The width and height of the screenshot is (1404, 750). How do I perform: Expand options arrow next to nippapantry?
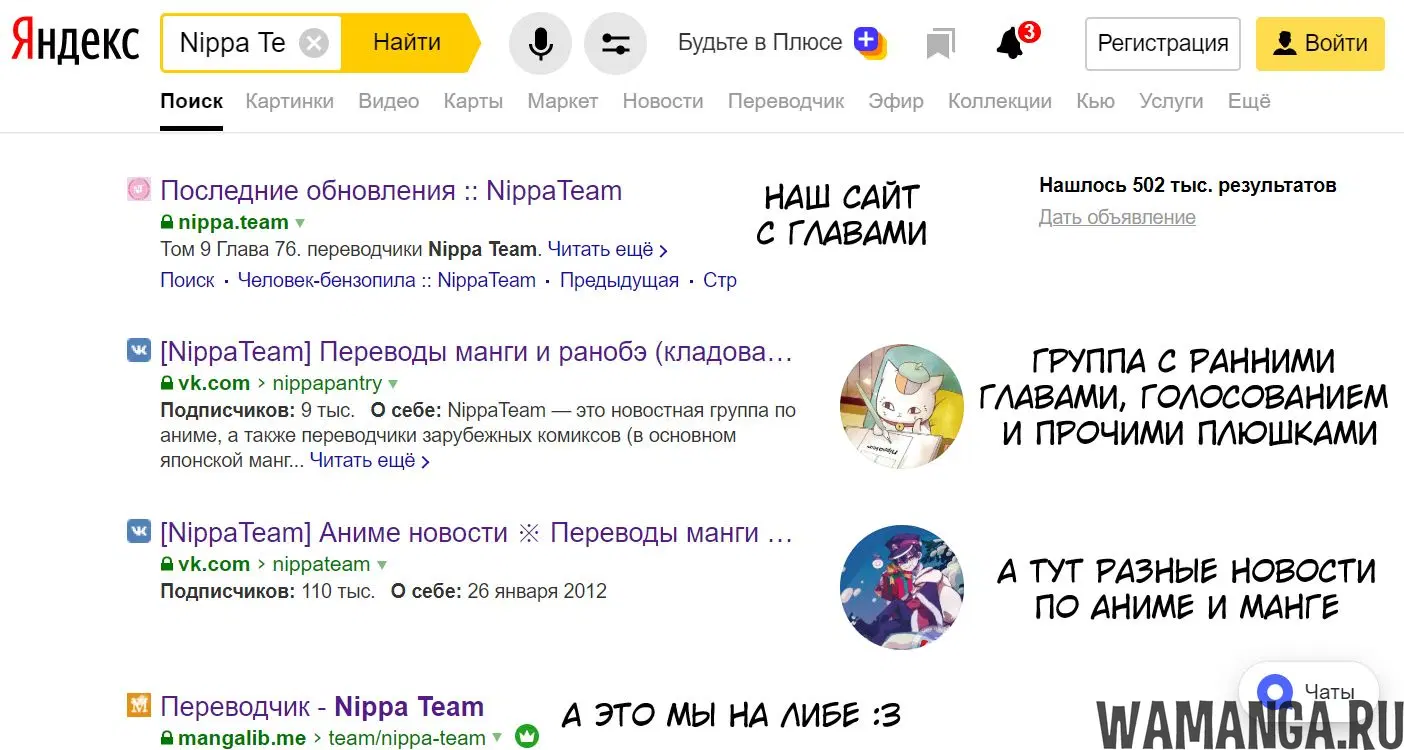pos(393,384)
